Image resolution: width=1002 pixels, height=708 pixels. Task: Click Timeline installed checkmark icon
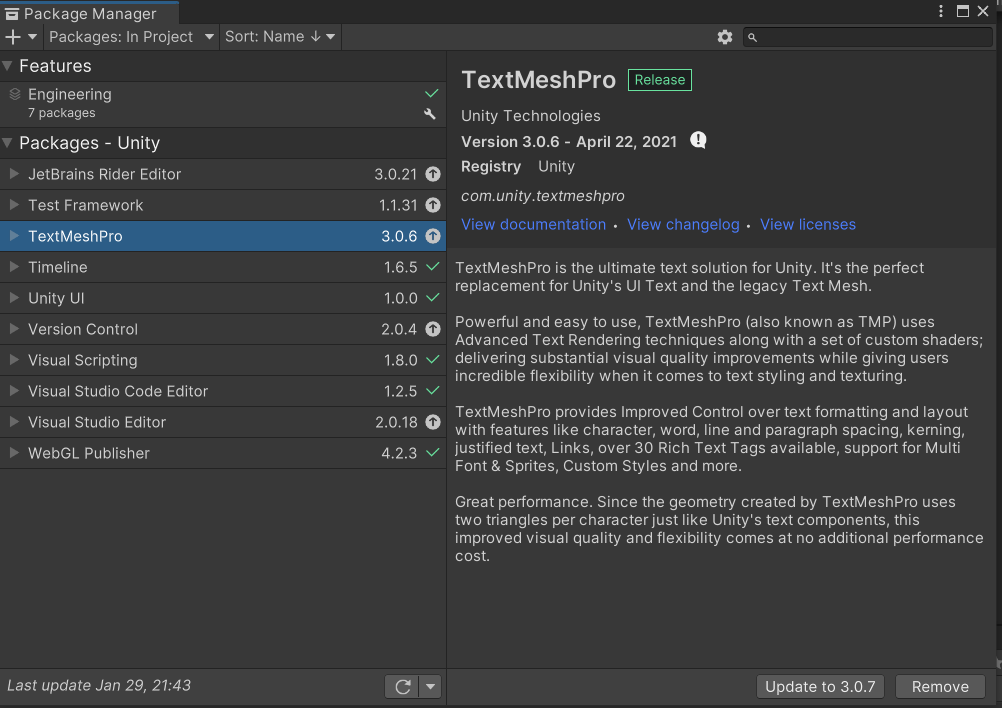point(433,267)
